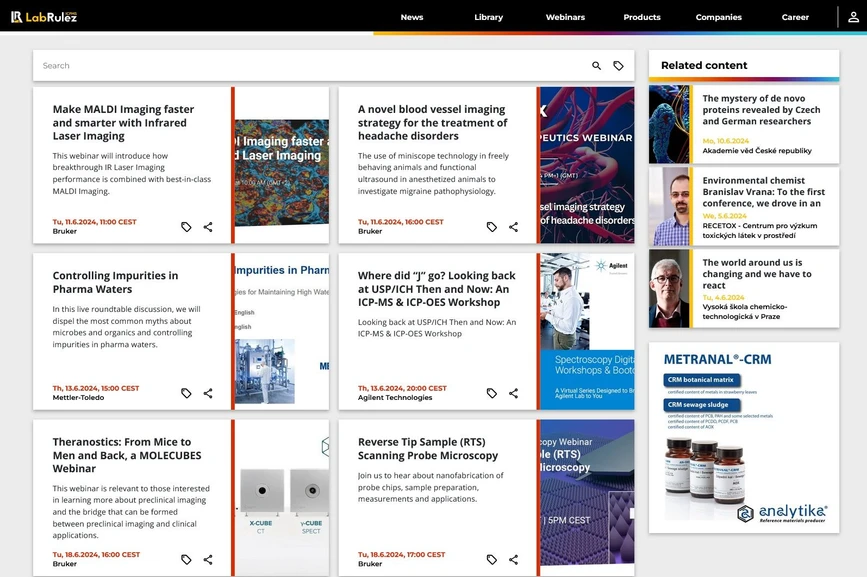Click Impurities in Pharma Waters thumbnail
This screenshot has width=867, height=577.
[x=282, y=332]
